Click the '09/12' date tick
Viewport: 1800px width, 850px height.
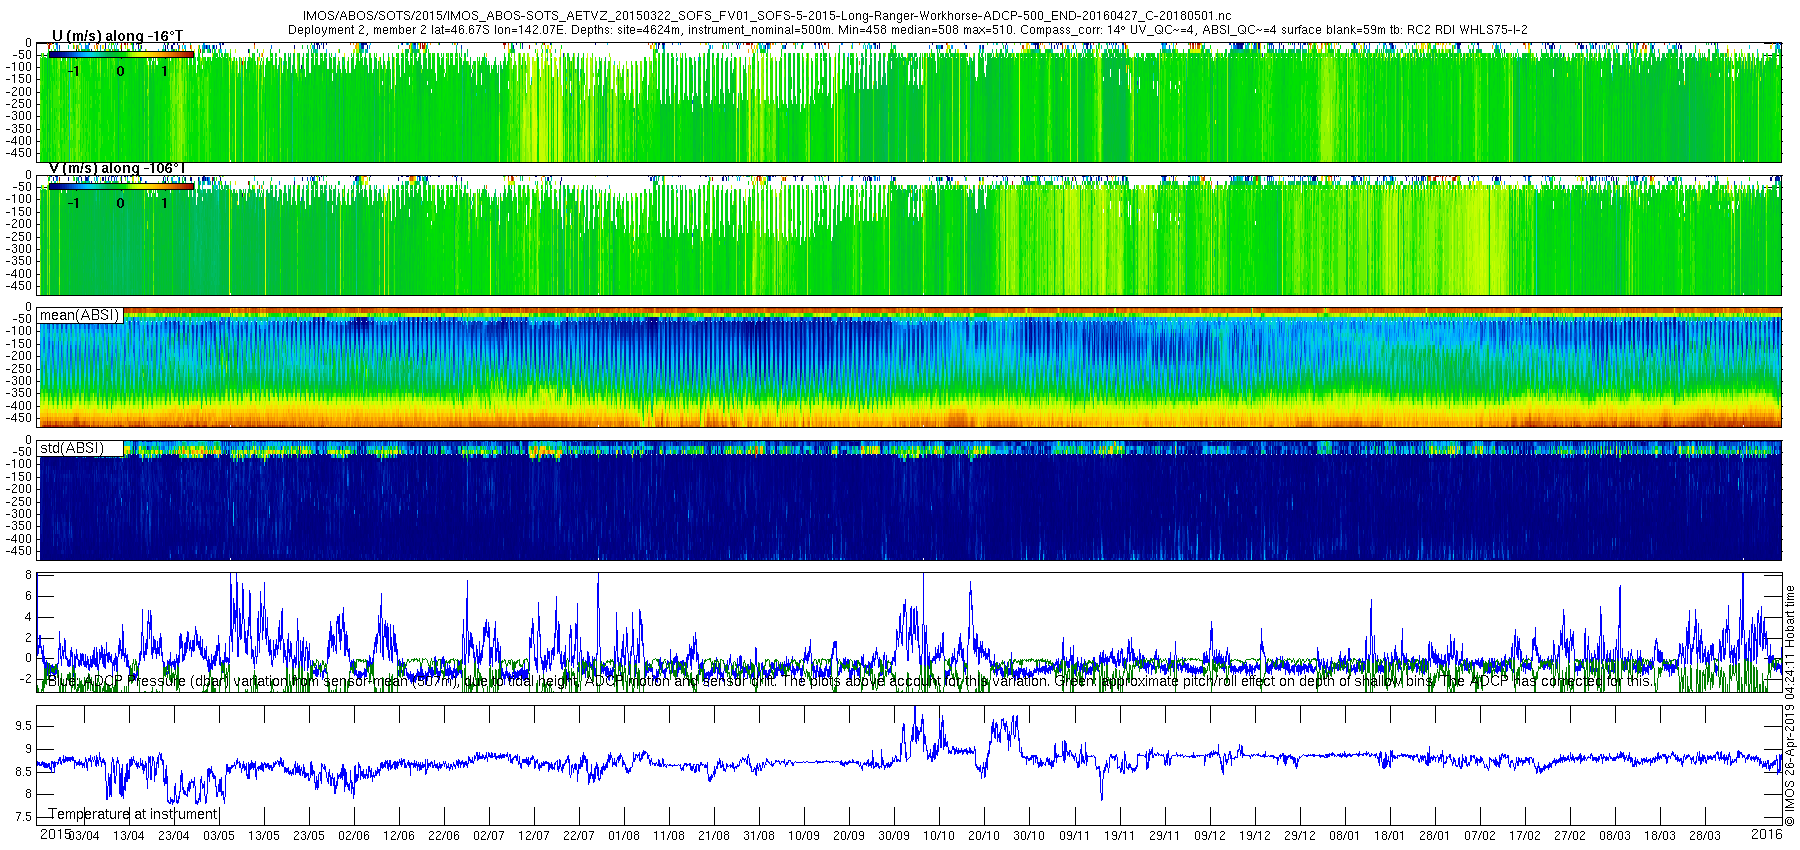[x=1210, y=836]
